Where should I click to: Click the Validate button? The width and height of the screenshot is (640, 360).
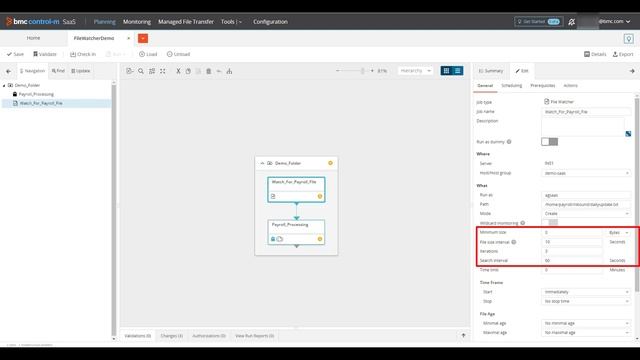click(x=44, y=54)
